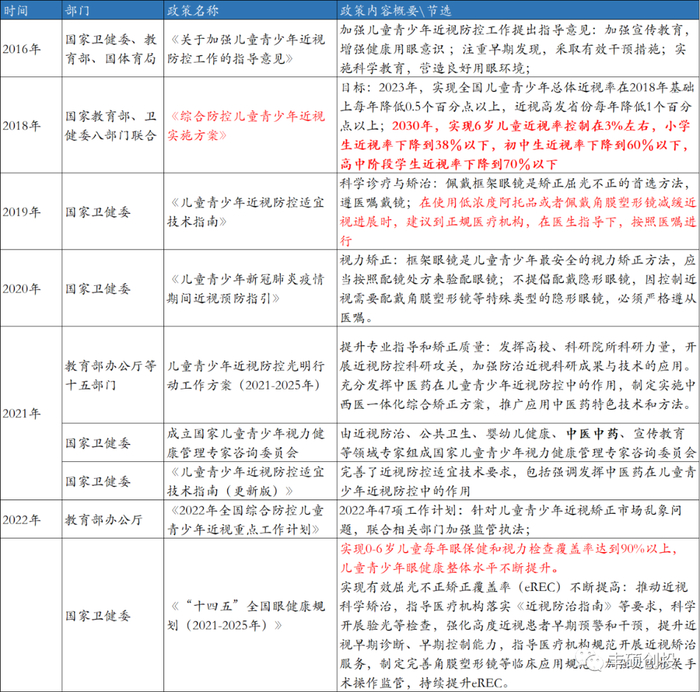This screenshot has height=692, width=700.
Task: Click summary starting 由近视防治、公共卫生、婴幼儿健康
Action: 518,443
